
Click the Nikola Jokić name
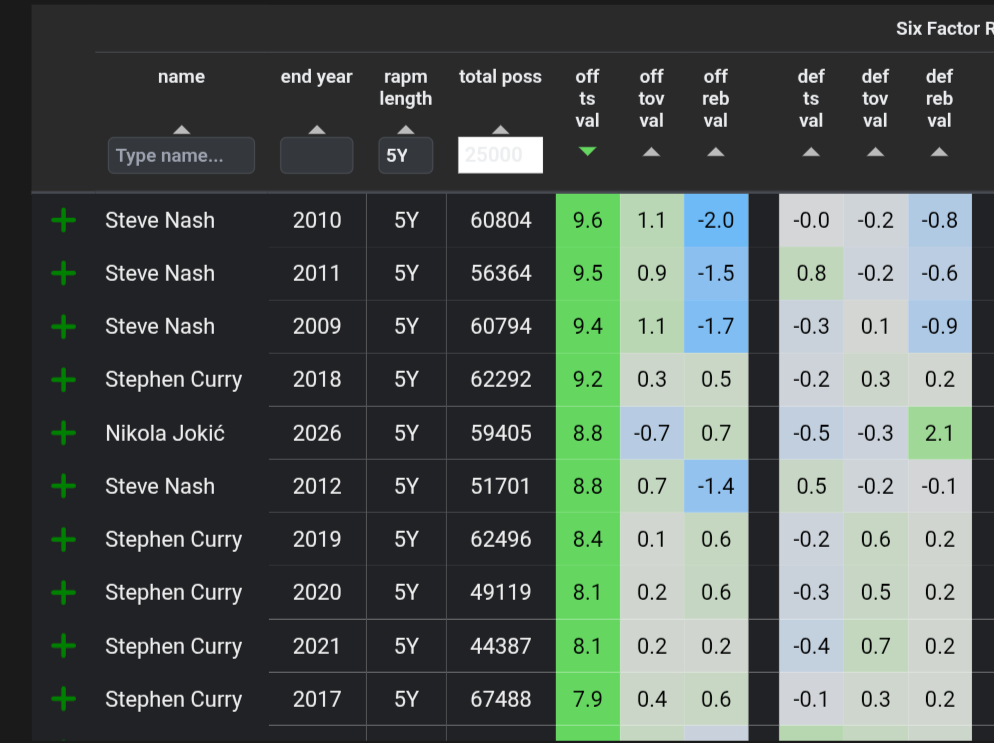point(165,433)
